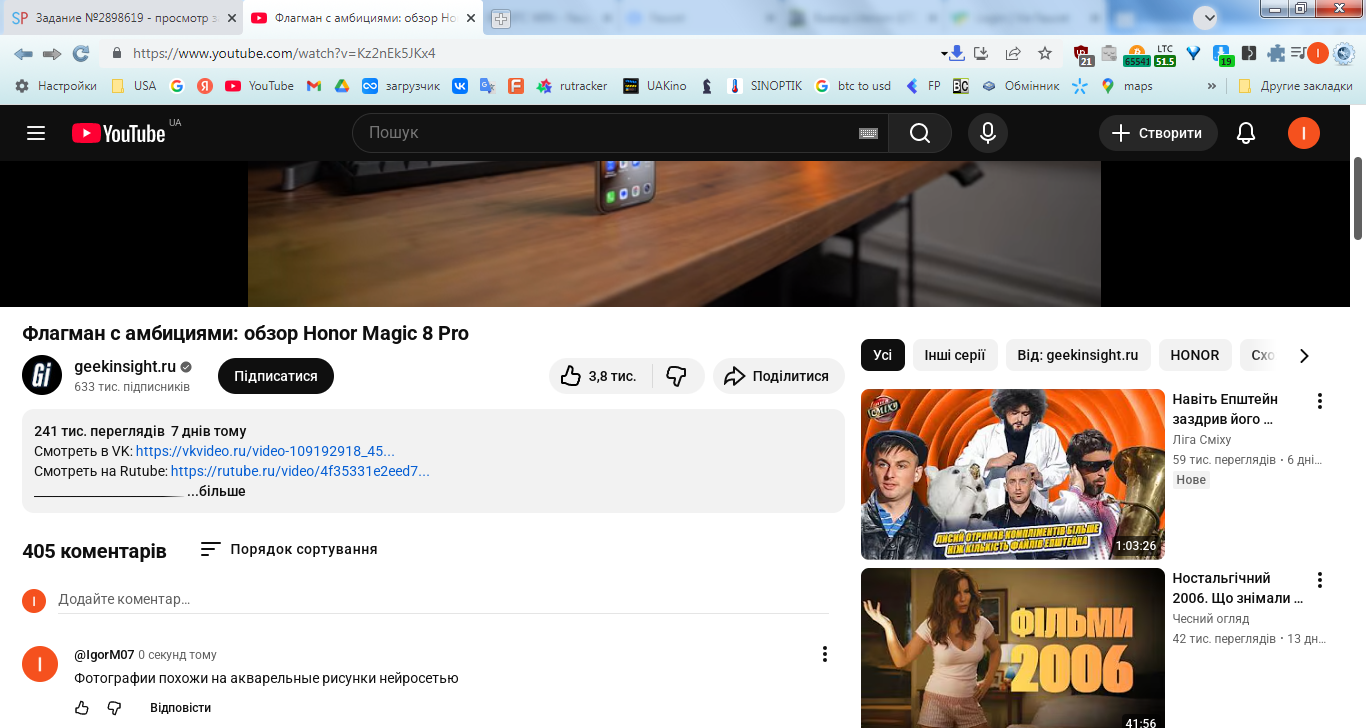This screenshot has height=728, width=1366.
Task: Like the @IgorM07 comment
Action: coord(82,708)
